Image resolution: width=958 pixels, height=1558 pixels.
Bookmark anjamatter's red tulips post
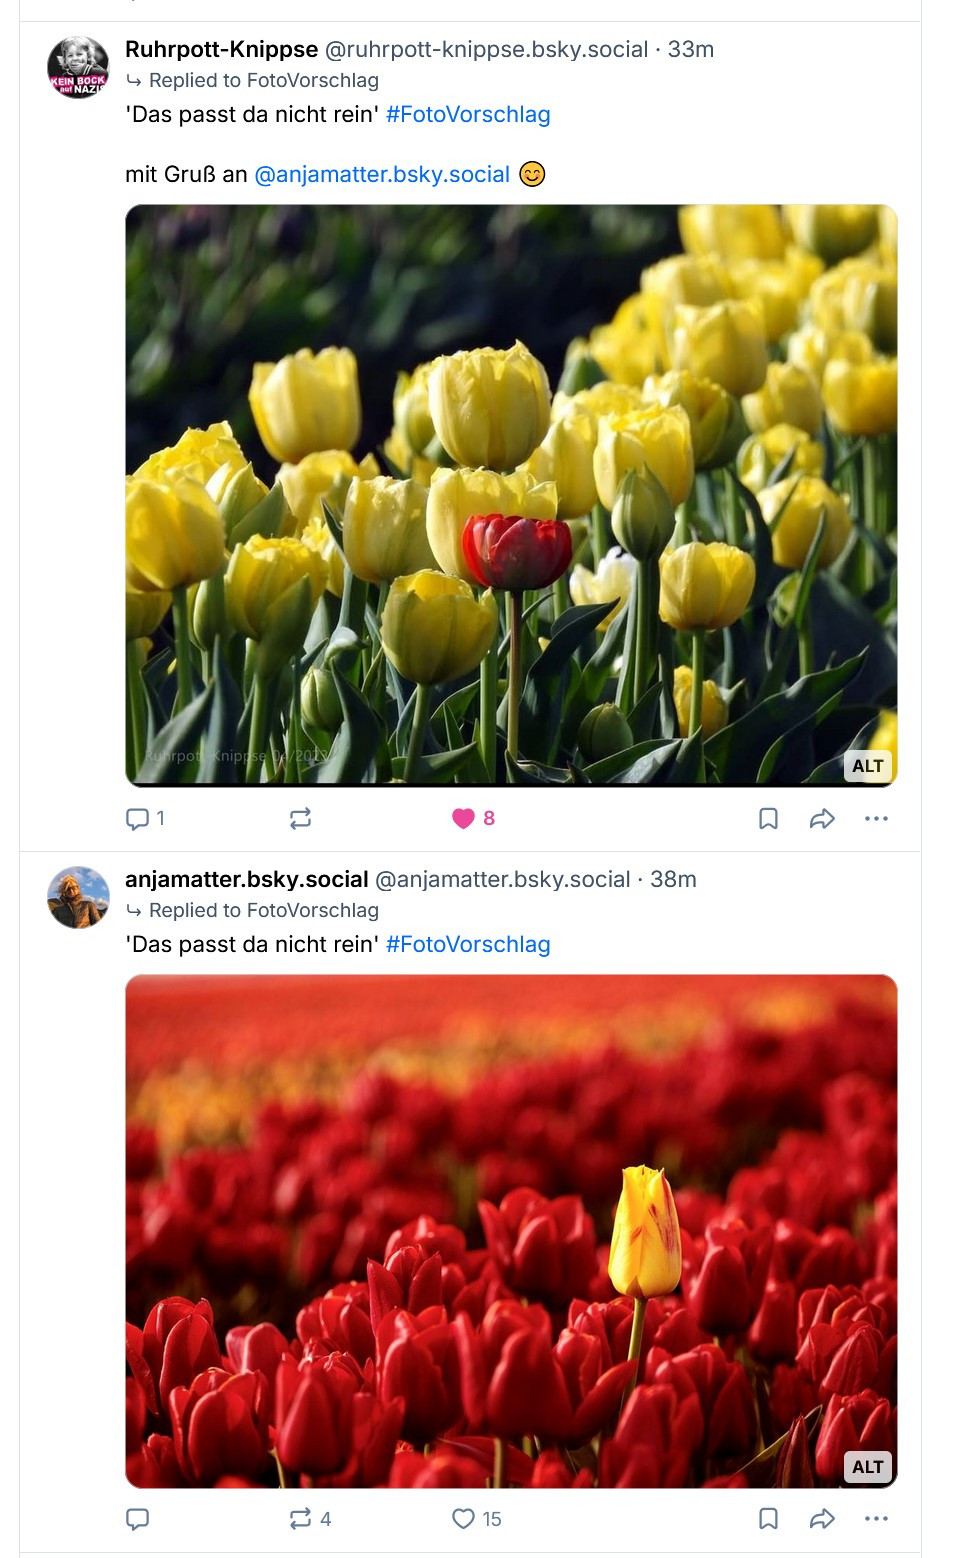768,1519
